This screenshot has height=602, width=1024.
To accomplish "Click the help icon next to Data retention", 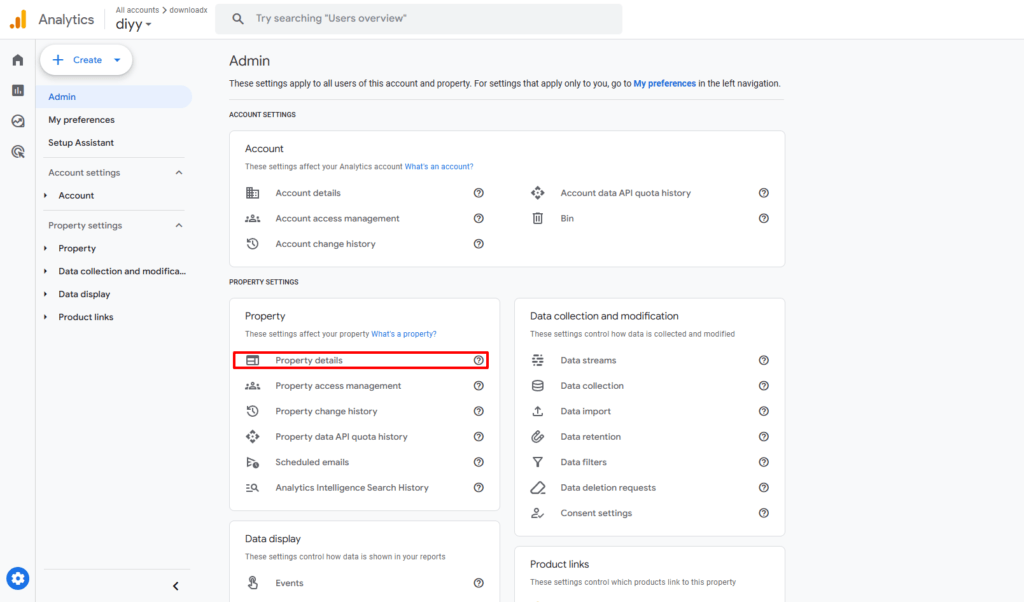I will pyautogui.click(x=763, y=437).
